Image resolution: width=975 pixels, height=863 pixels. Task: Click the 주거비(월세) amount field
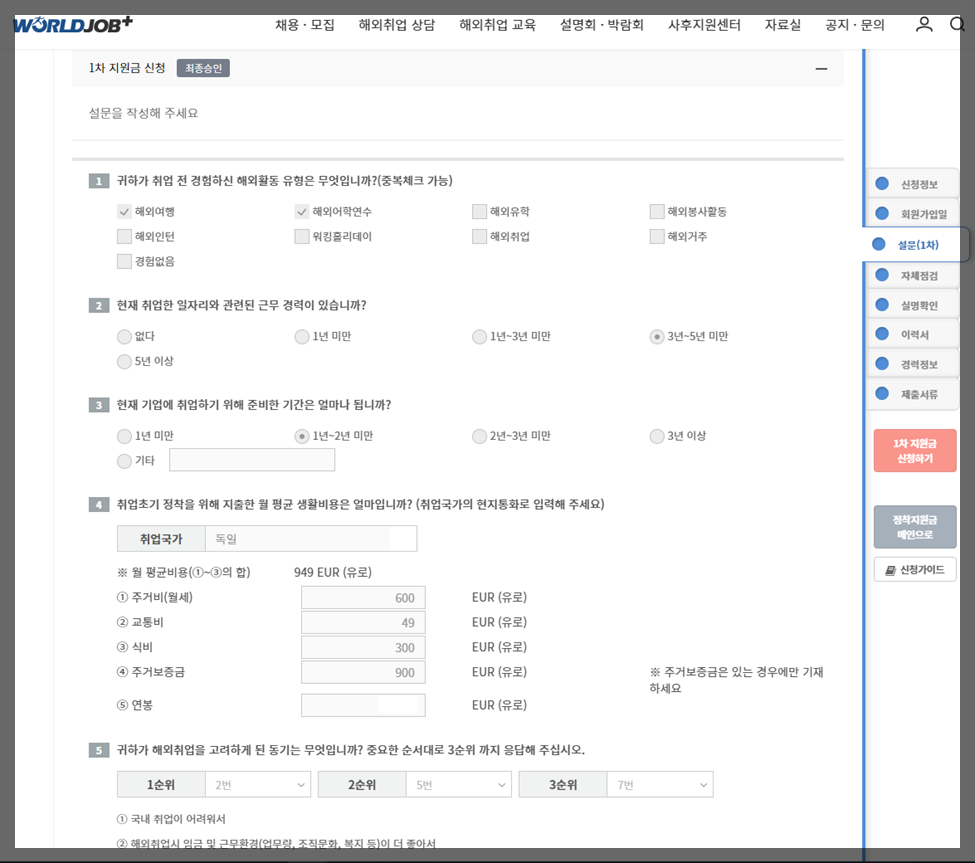click(363, 598)
